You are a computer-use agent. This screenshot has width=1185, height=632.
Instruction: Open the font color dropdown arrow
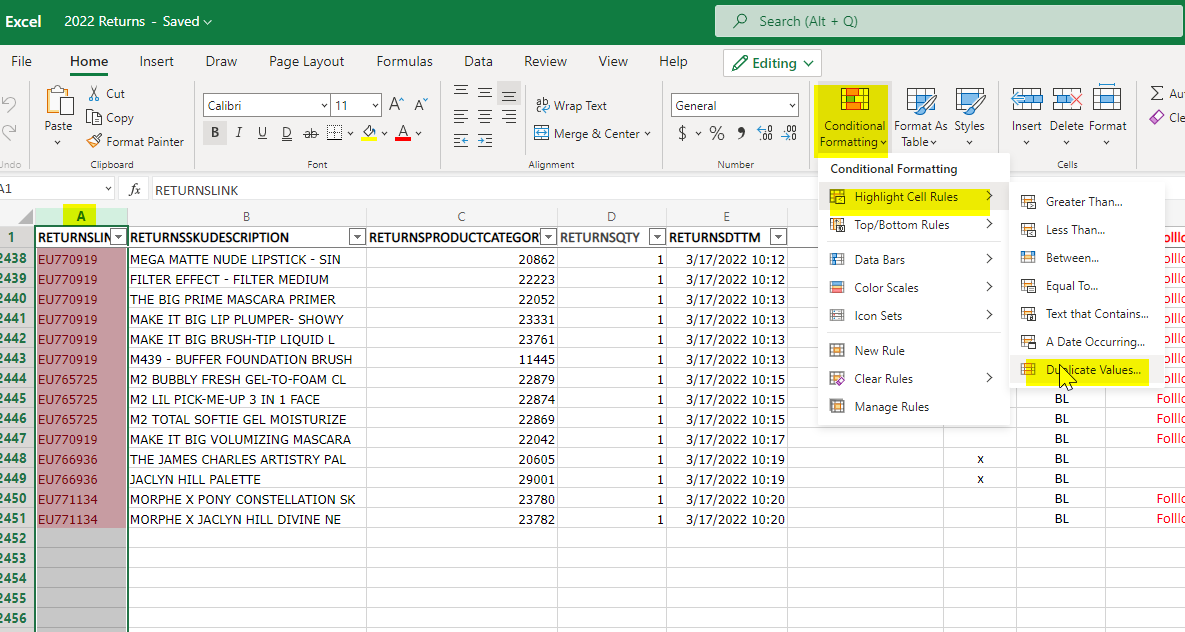pos(419,134)
